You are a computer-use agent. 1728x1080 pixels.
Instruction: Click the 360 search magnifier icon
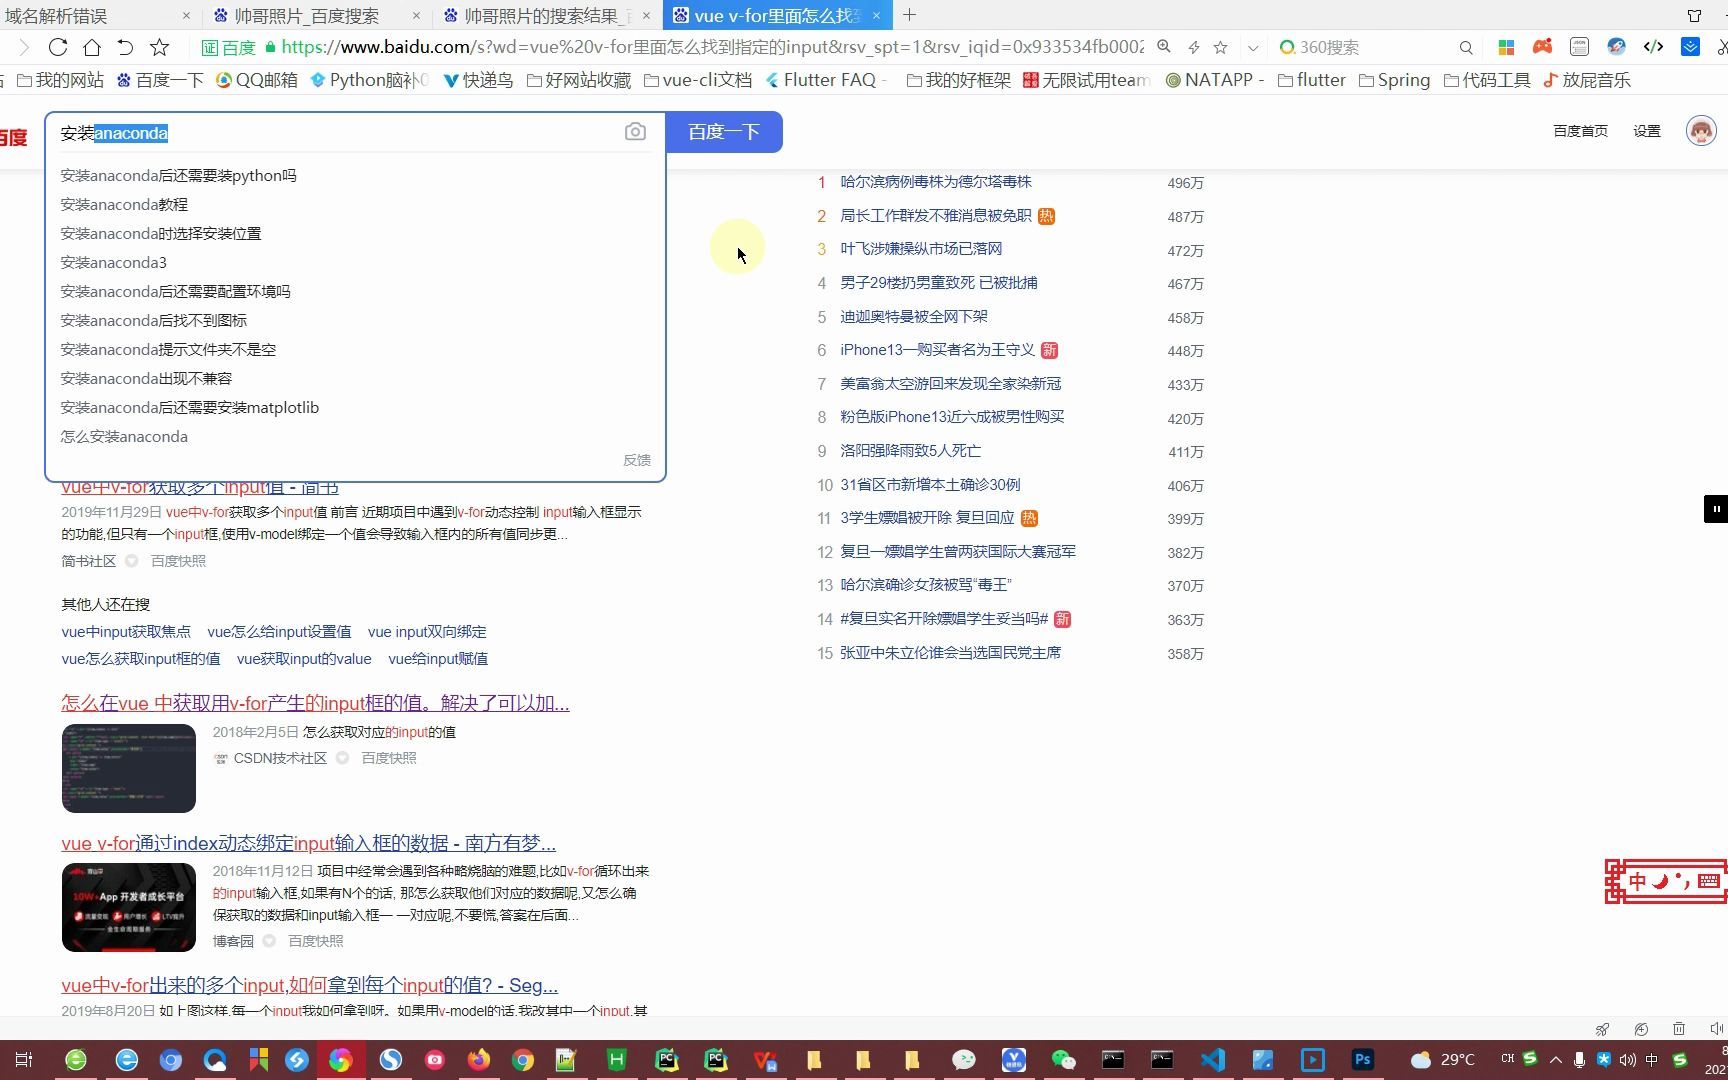tap(1466, 47)
